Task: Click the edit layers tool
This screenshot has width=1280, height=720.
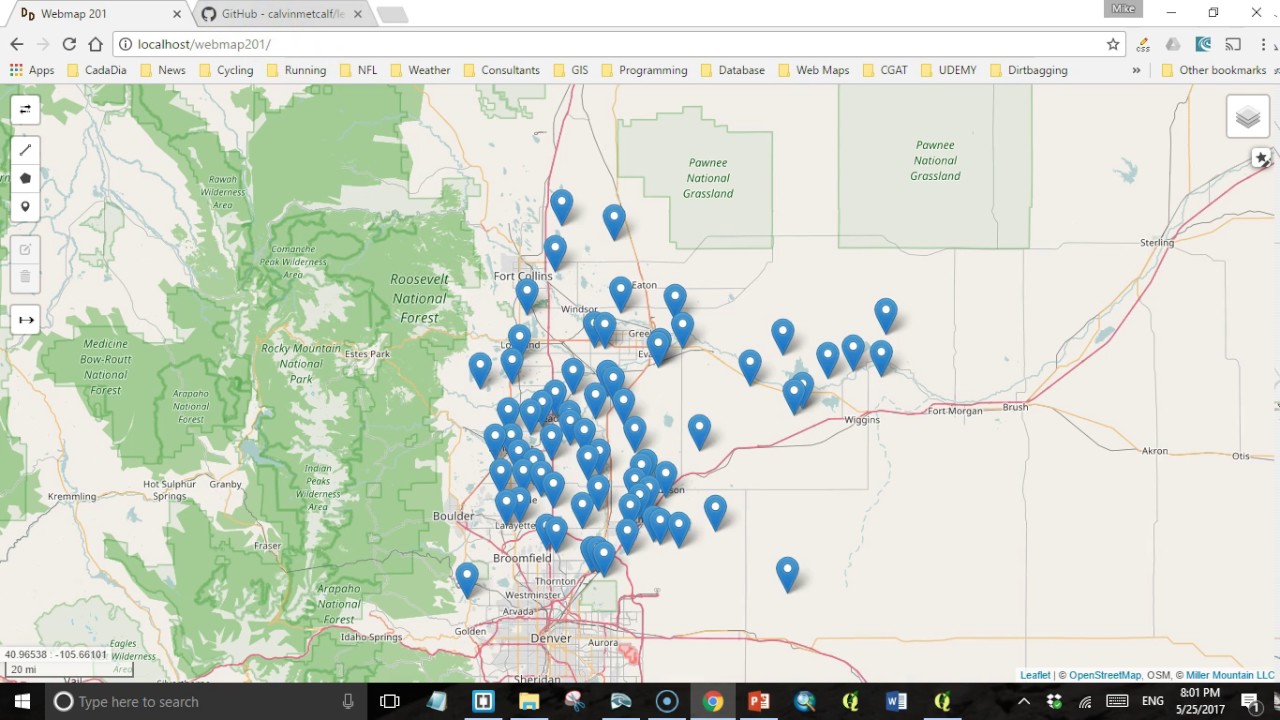Action: [x=25, y=249]
